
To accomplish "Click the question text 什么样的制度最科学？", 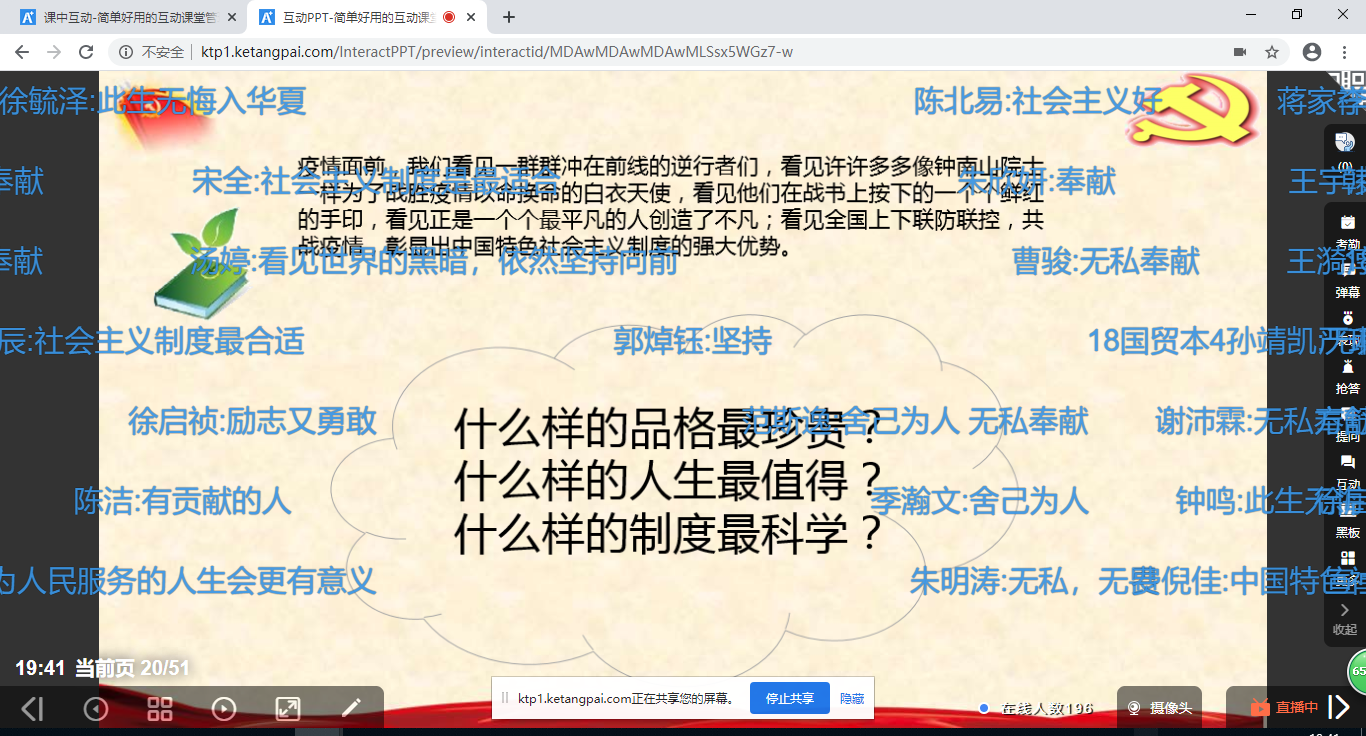I will point(669,535).
